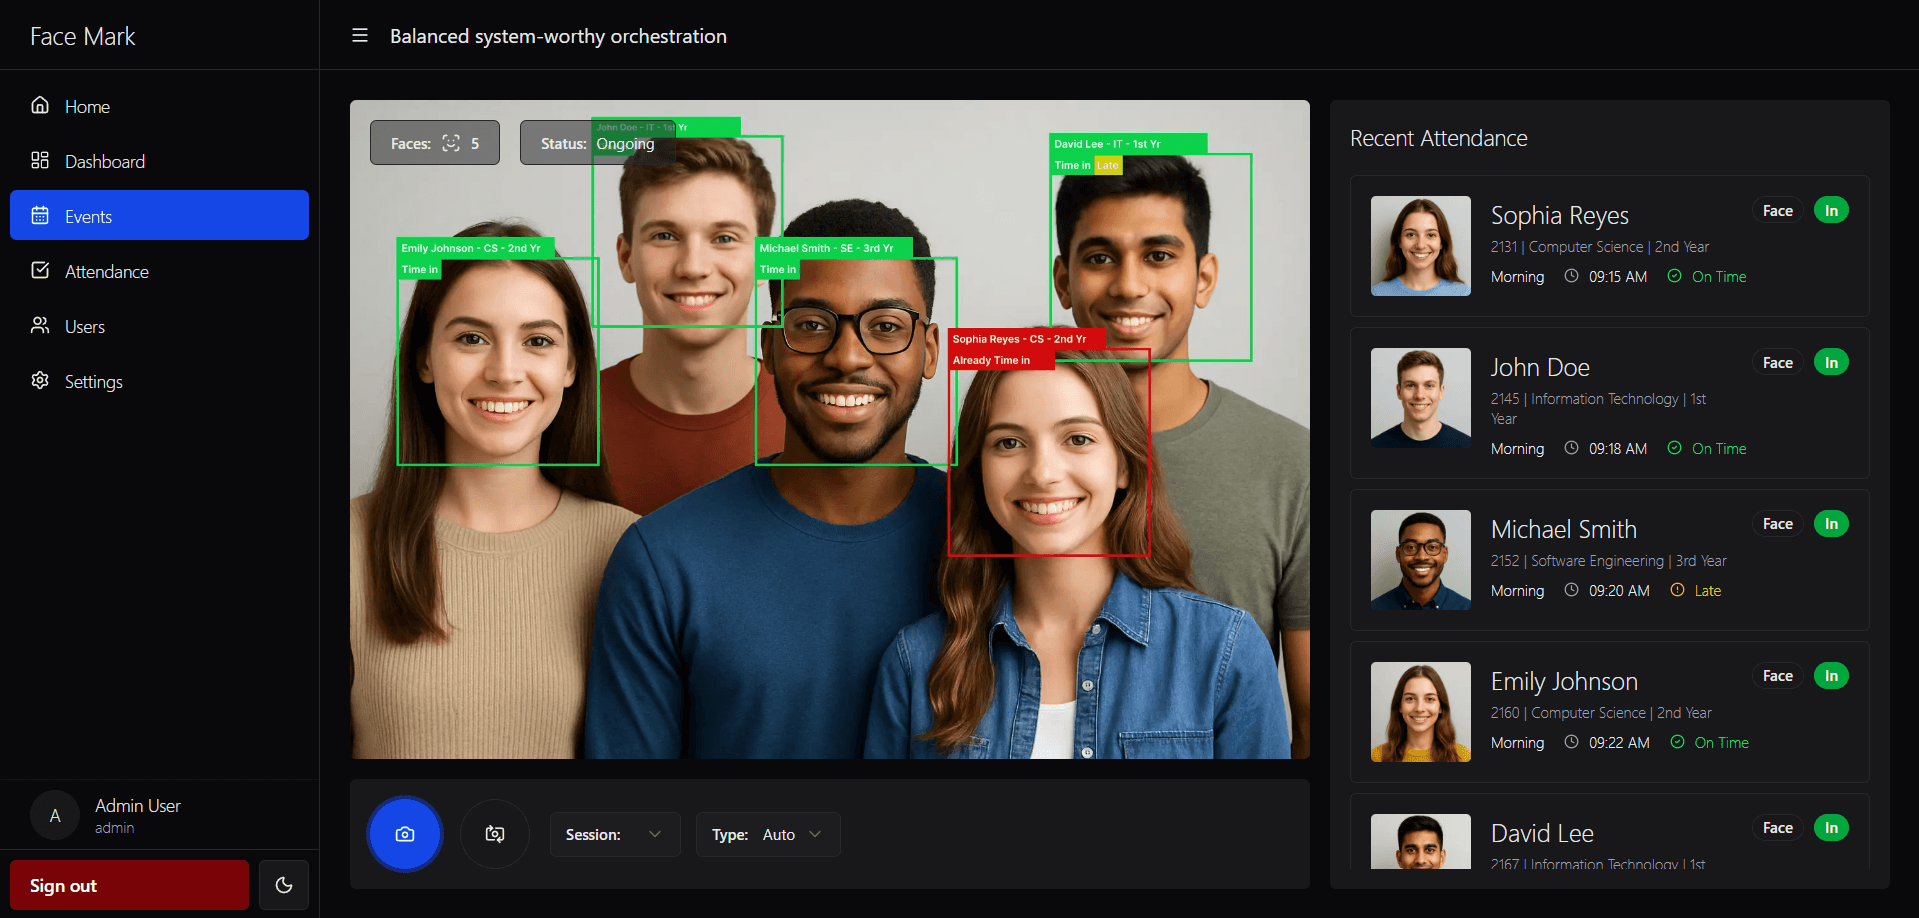Change the Type dropdown from Auto
Viewport: 1919px width, 918px height.
click(768, 833)
